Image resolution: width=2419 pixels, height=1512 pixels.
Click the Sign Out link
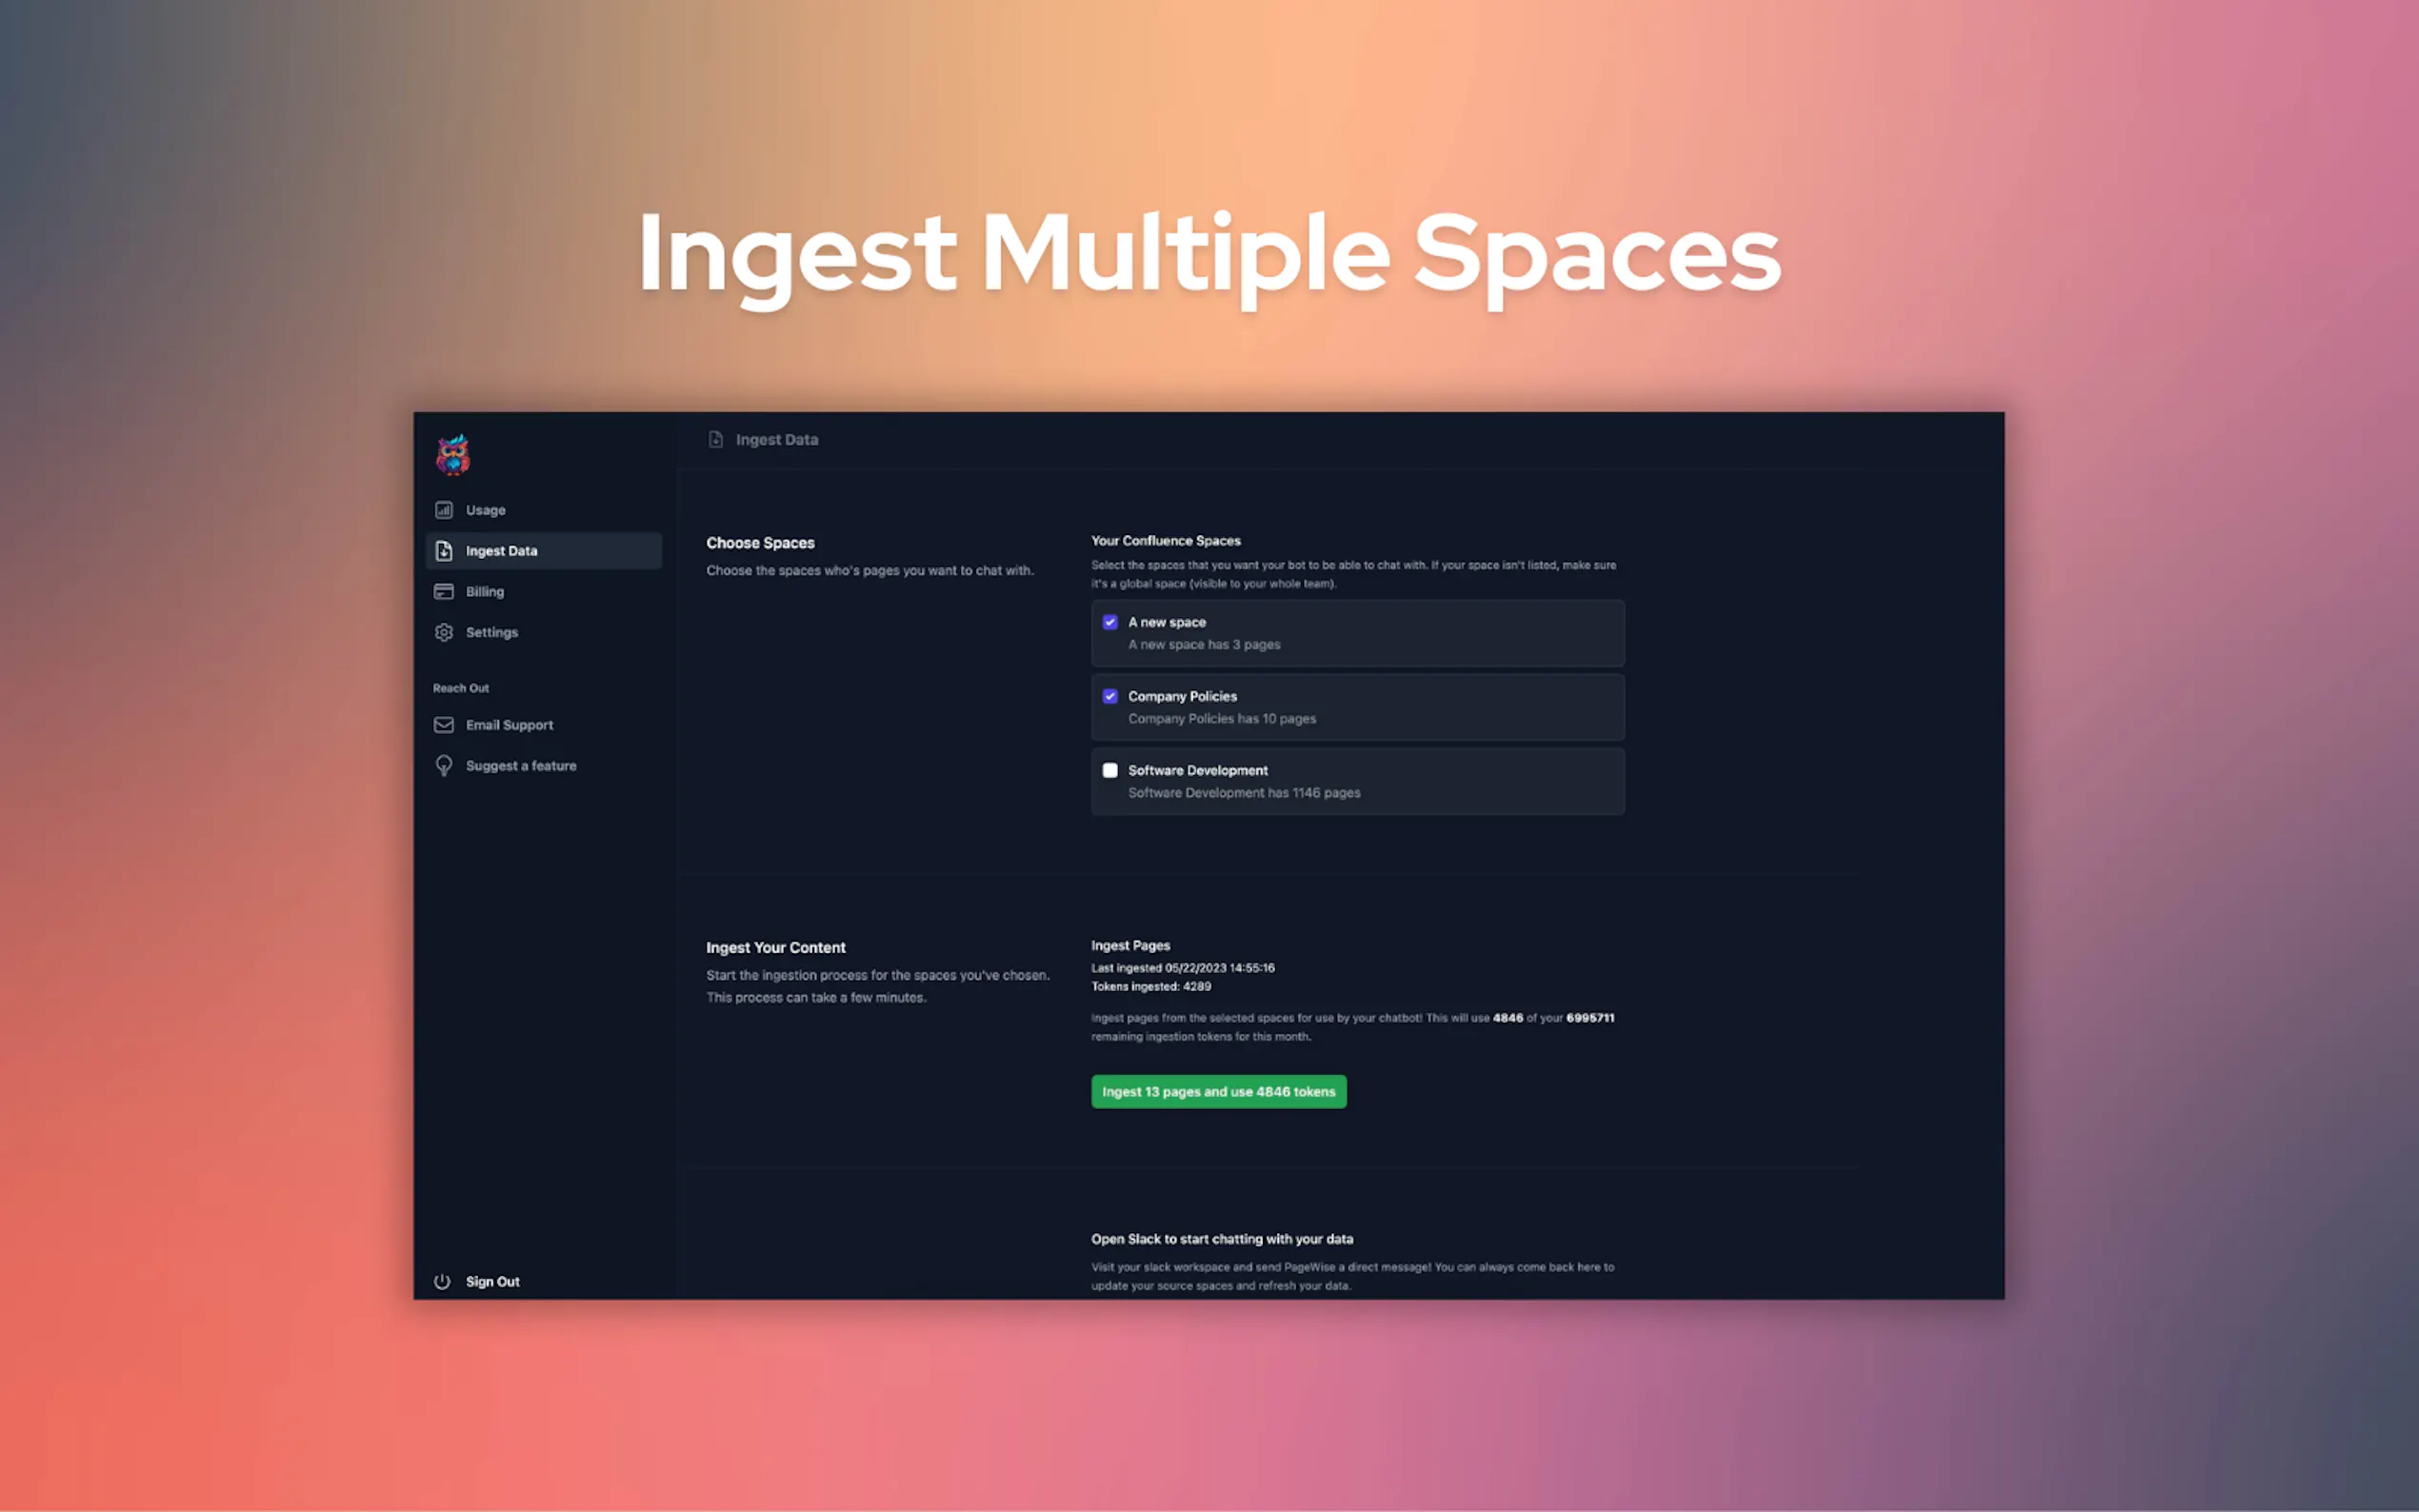(493, 1282)
